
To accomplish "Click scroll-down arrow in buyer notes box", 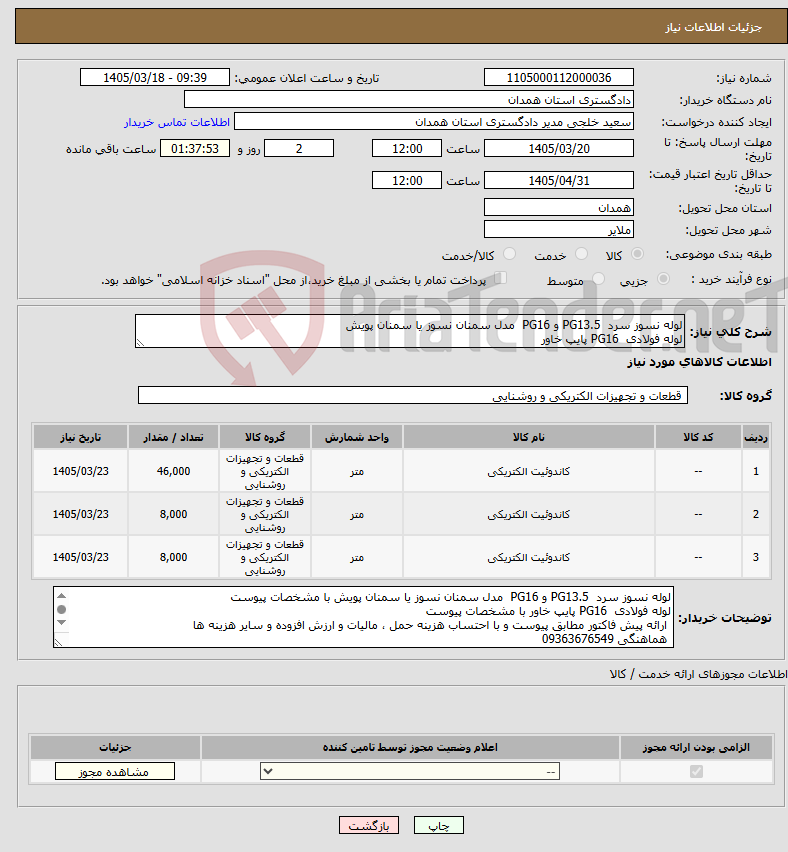I will click(x=61, y=623).
